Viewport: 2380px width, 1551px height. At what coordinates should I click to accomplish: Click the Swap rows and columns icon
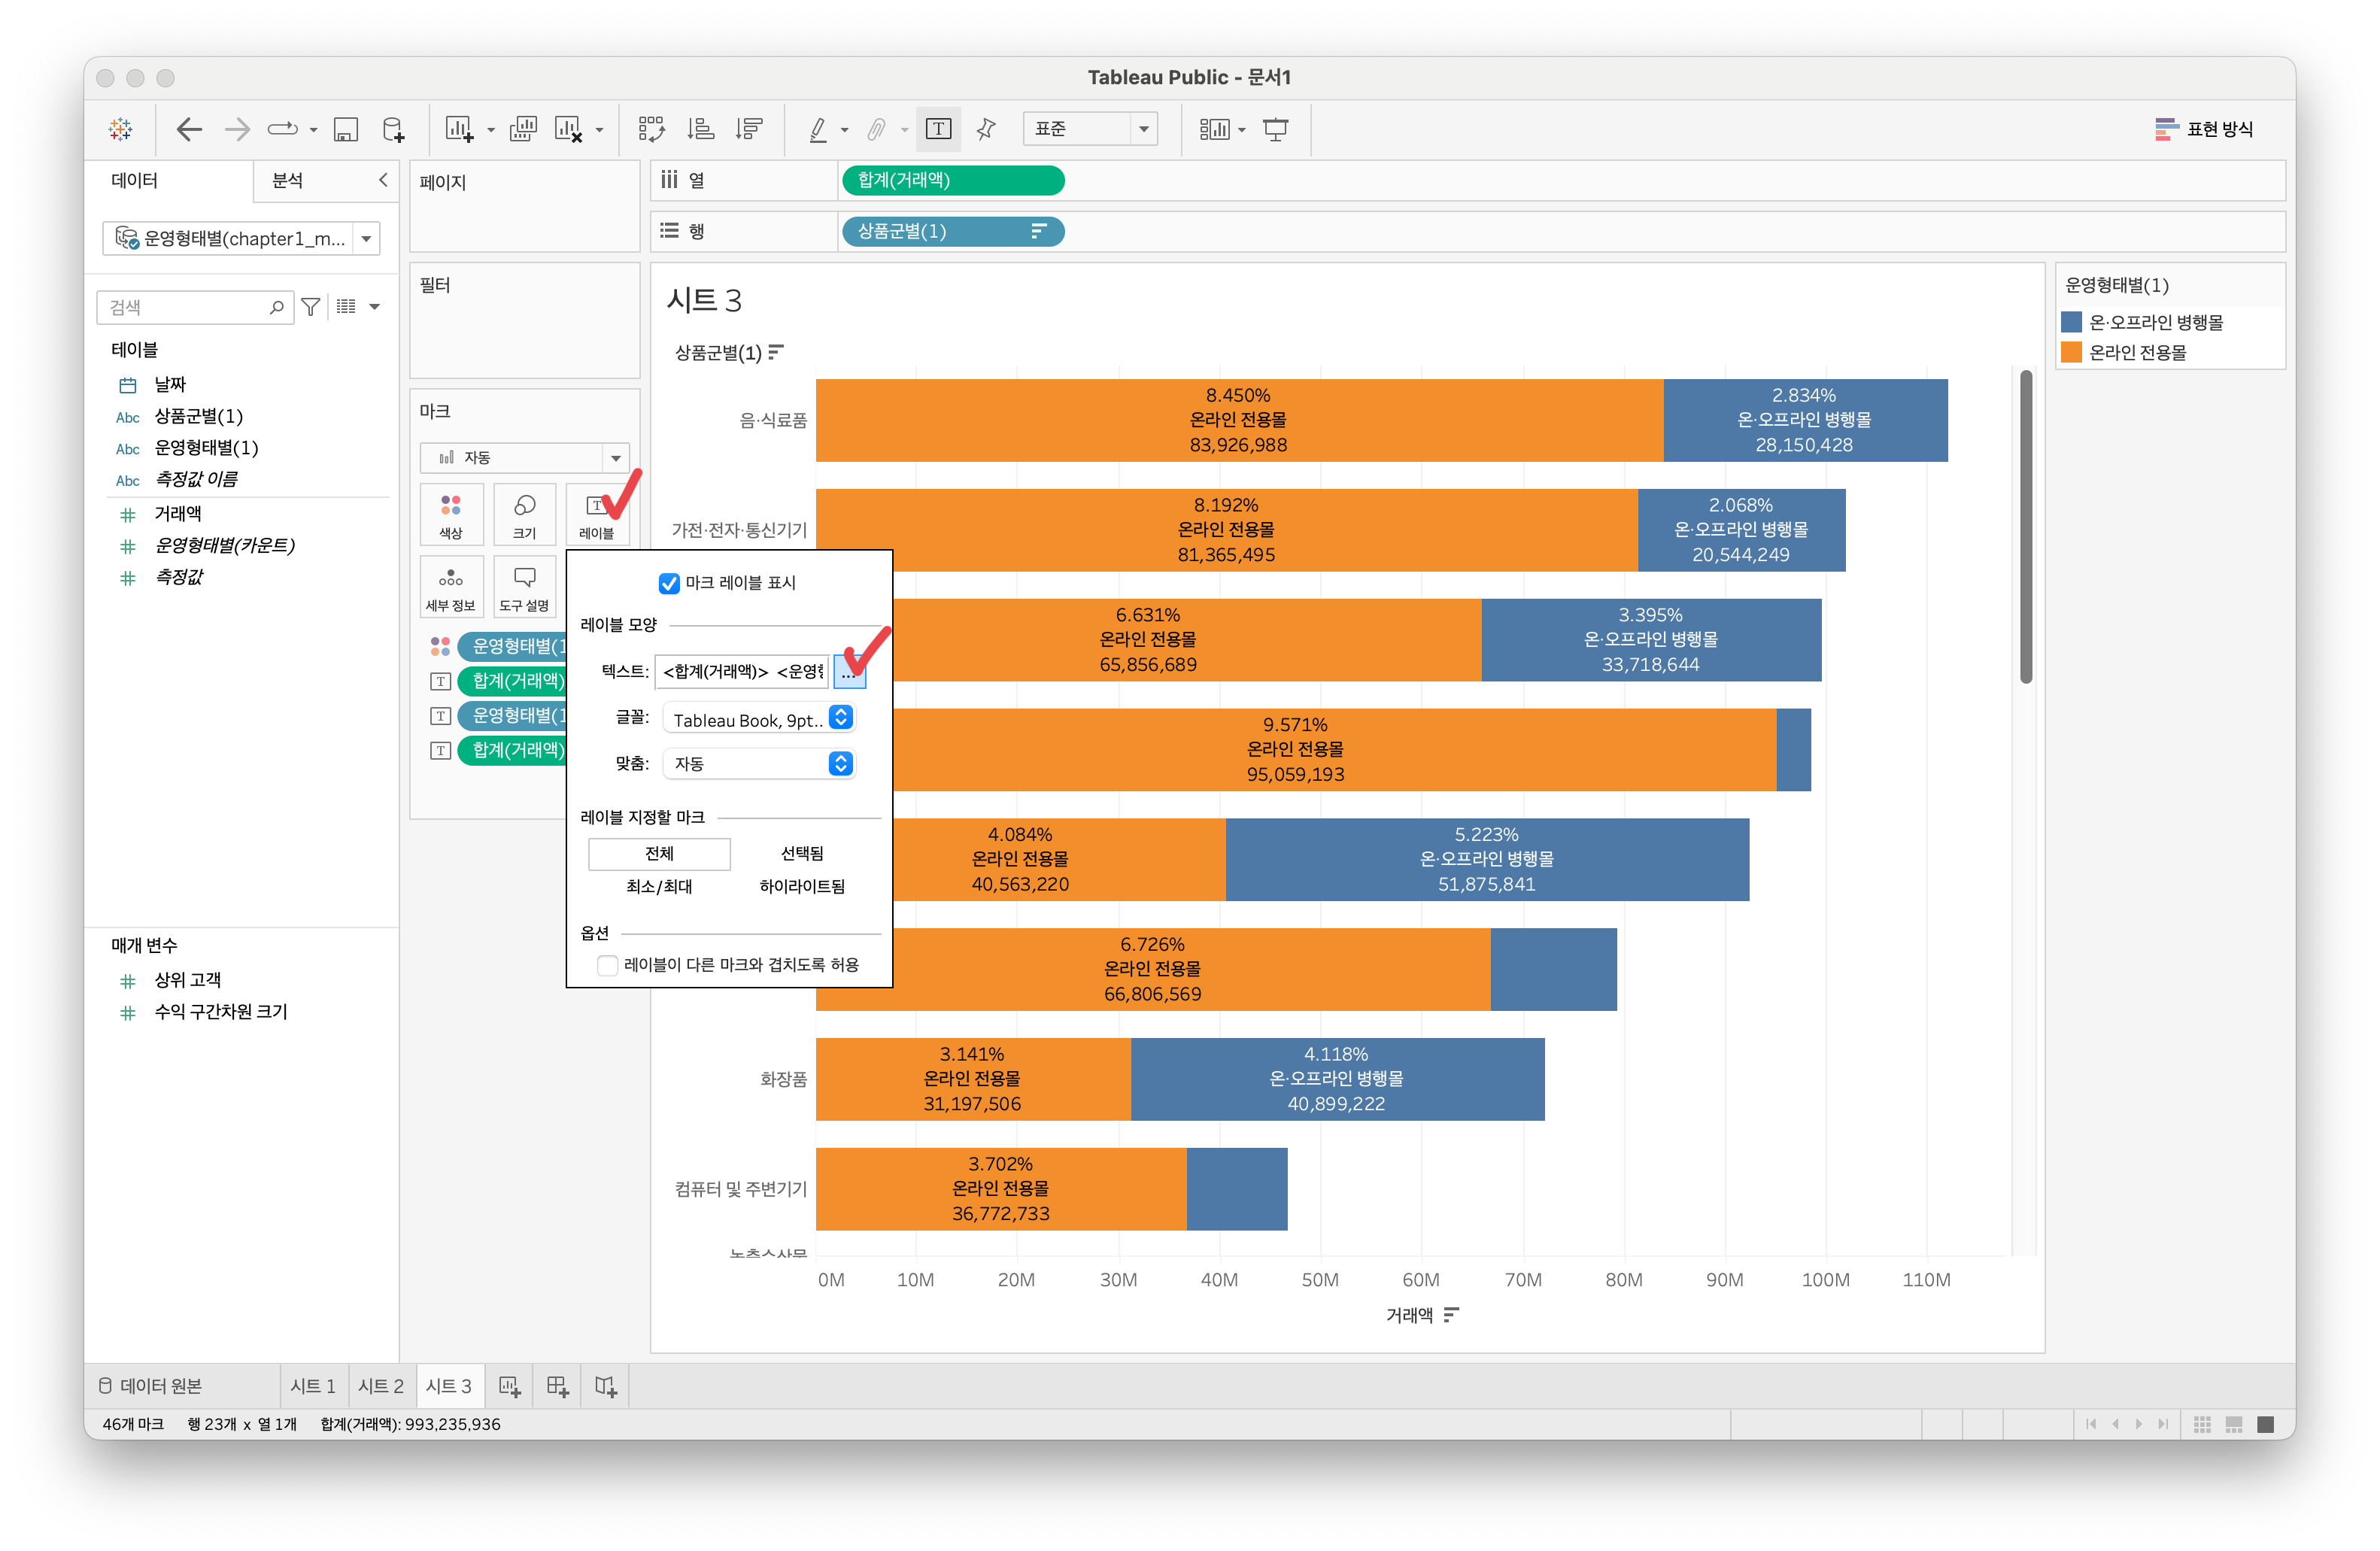click(x=651, y=129)
